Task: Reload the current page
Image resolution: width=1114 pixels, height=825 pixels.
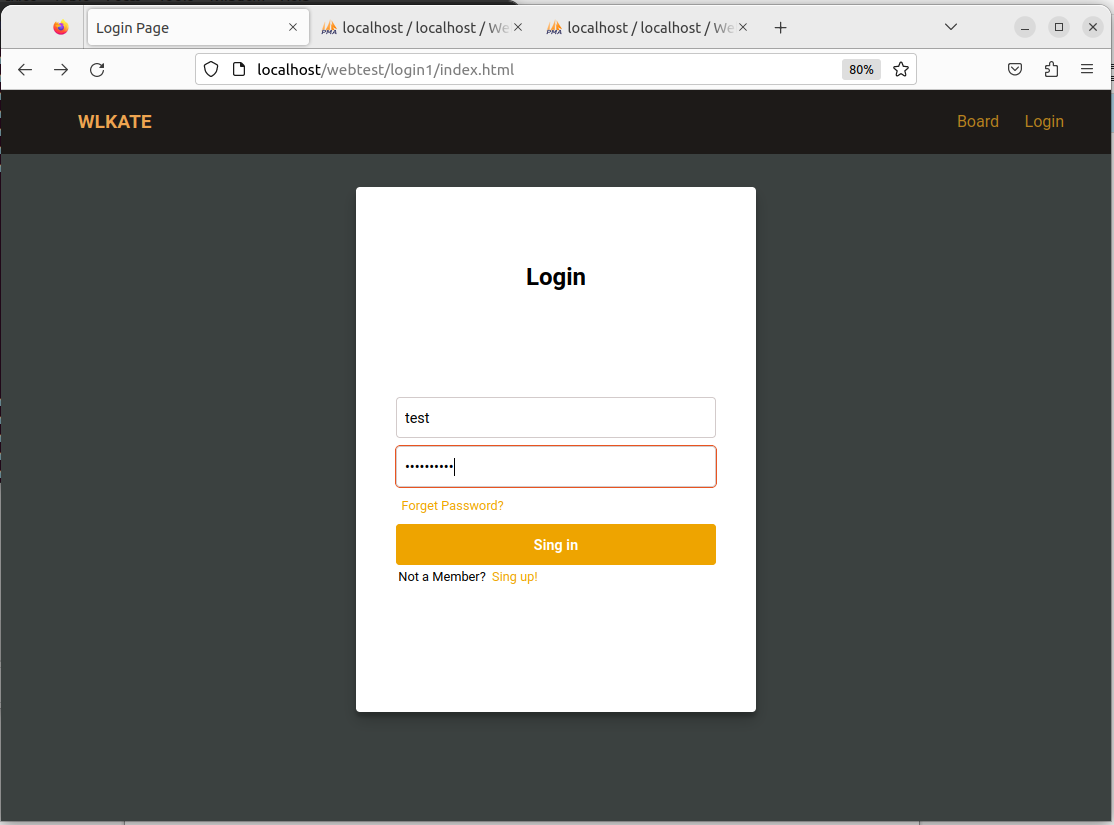Action: coord(97,70)
